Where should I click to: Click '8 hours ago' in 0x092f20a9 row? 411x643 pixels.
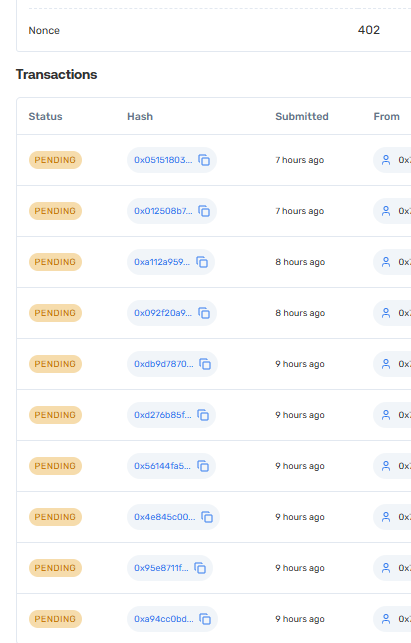tap(300, 313)
